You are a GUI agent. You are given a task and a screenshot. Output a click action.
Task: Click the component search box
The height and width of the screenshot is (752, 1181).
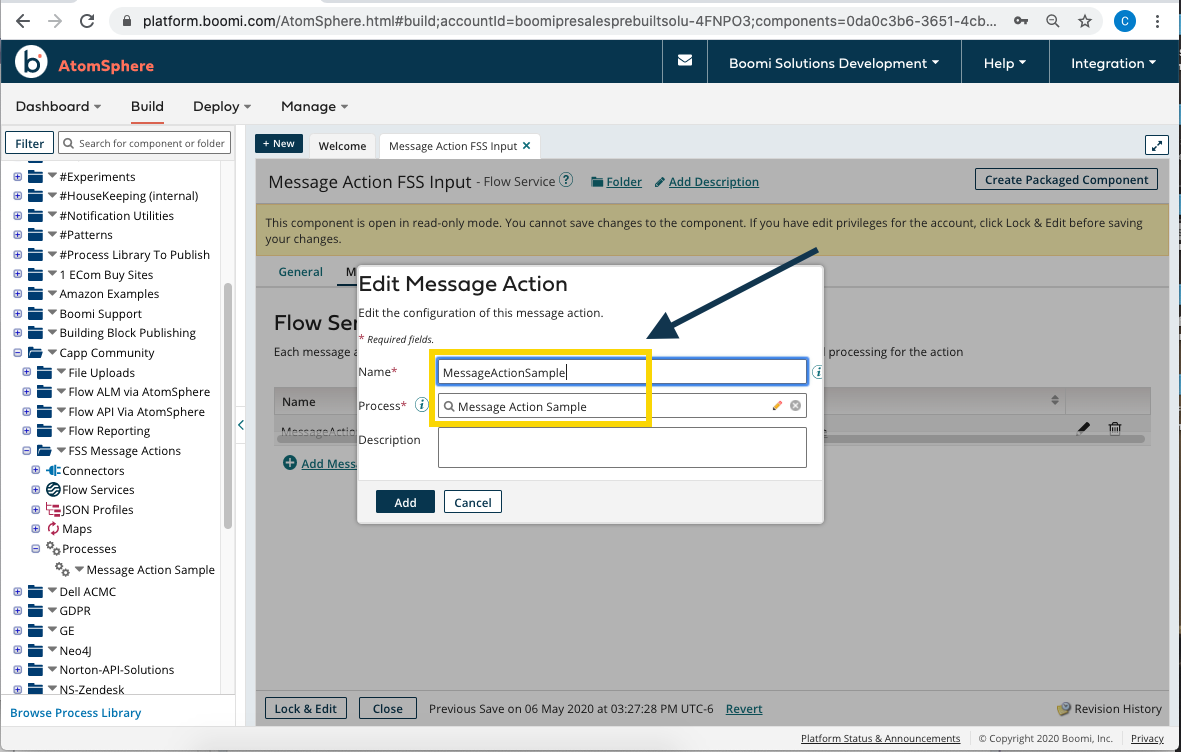pos(145,143)
